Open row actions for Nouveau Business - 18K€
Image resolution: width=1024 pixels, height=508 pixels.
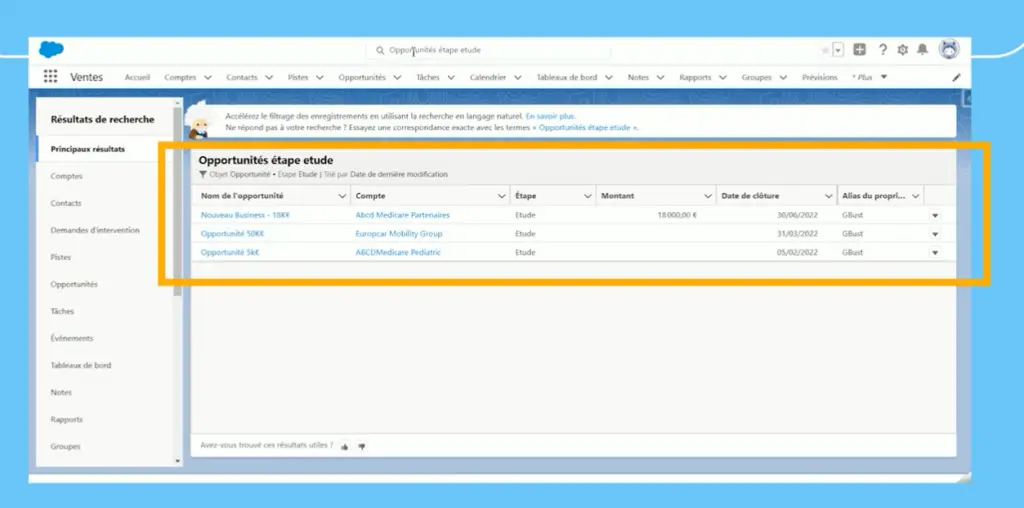click(x=935, y=215)
